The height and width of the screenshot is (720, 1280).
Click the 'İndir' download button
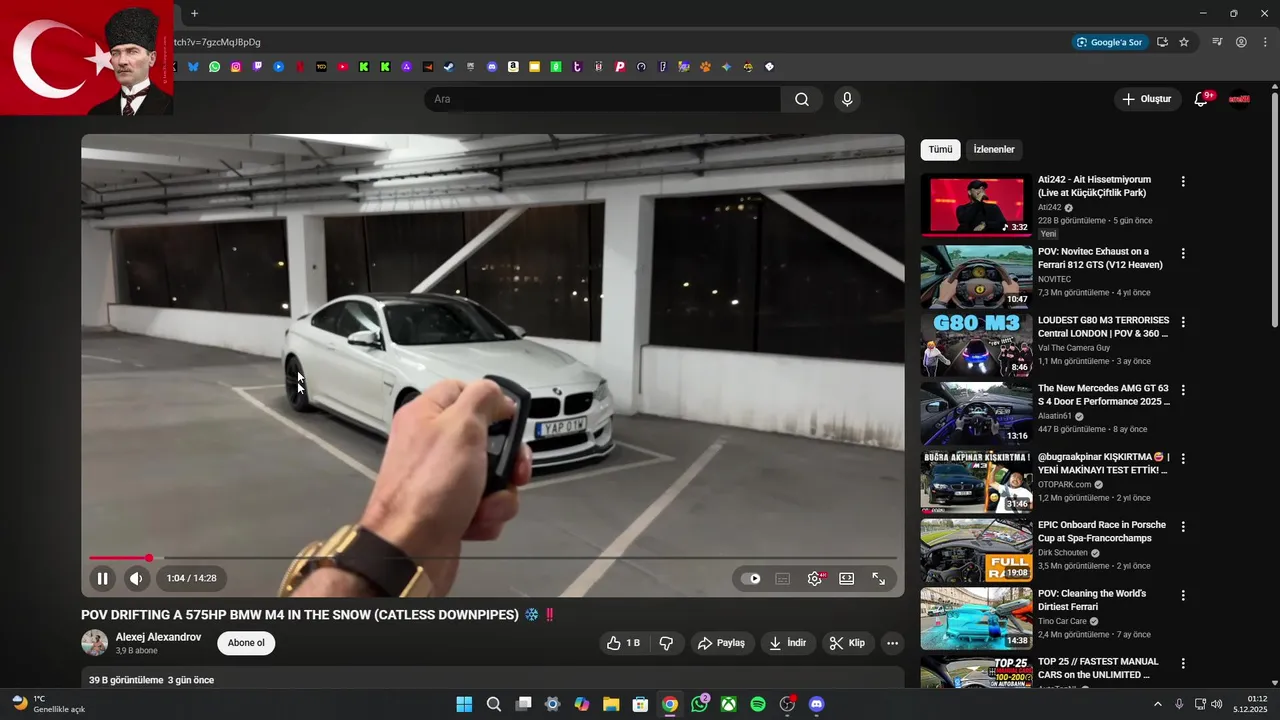(x=787, y=643)
